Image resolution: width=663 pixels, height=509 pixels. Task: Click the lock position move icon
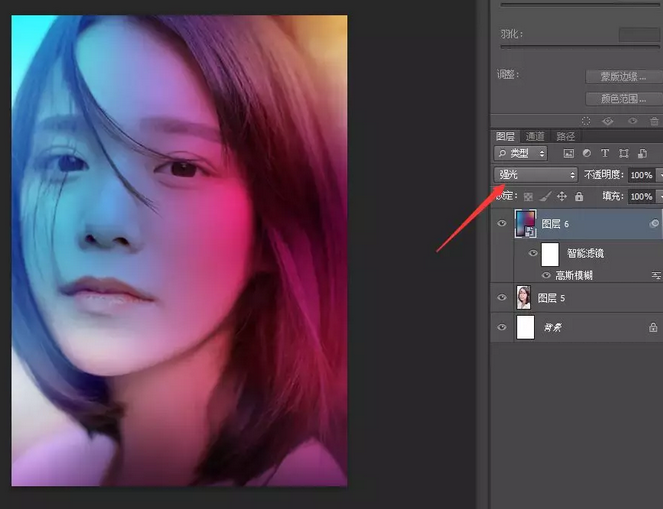pyautogui.click(x=561, y=197)
